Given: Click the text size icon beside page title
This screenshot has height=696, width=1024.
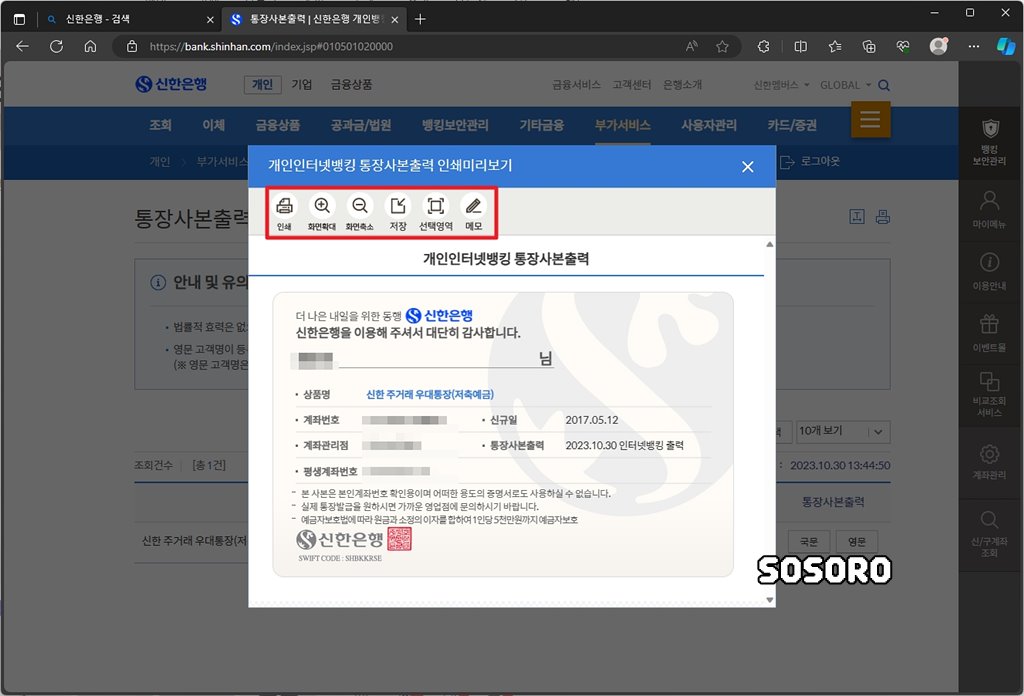Looking at the screenshot, I should 857,217.
